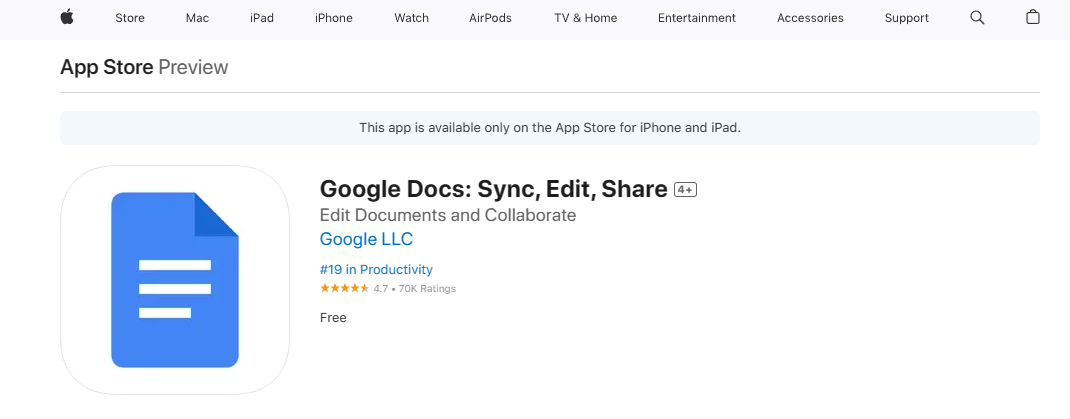This screenshot has width=1070, height=419.
Task: Click the Apple logo icon
Action: (x=67, y=17)
